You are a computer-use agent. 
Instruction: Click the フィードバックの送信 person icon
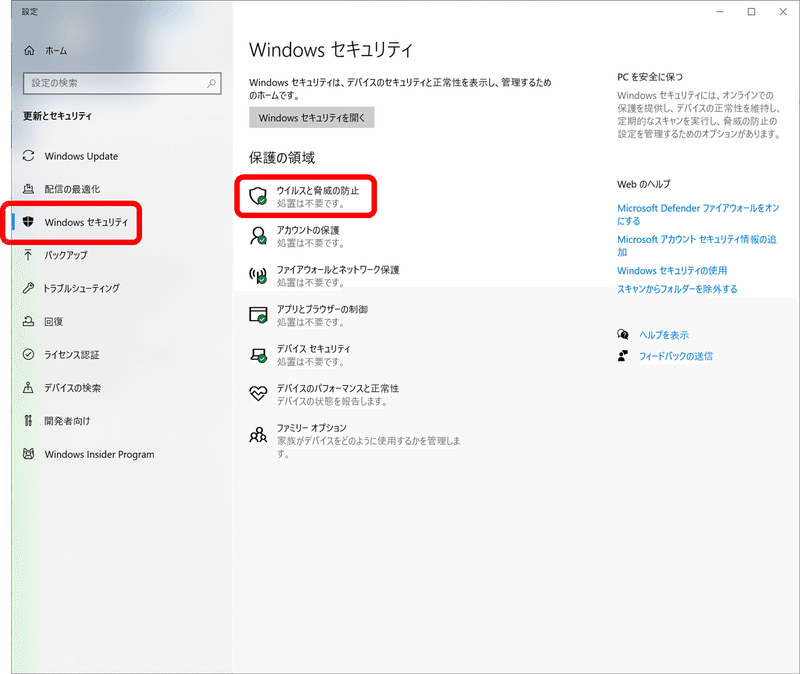(622, 356)
